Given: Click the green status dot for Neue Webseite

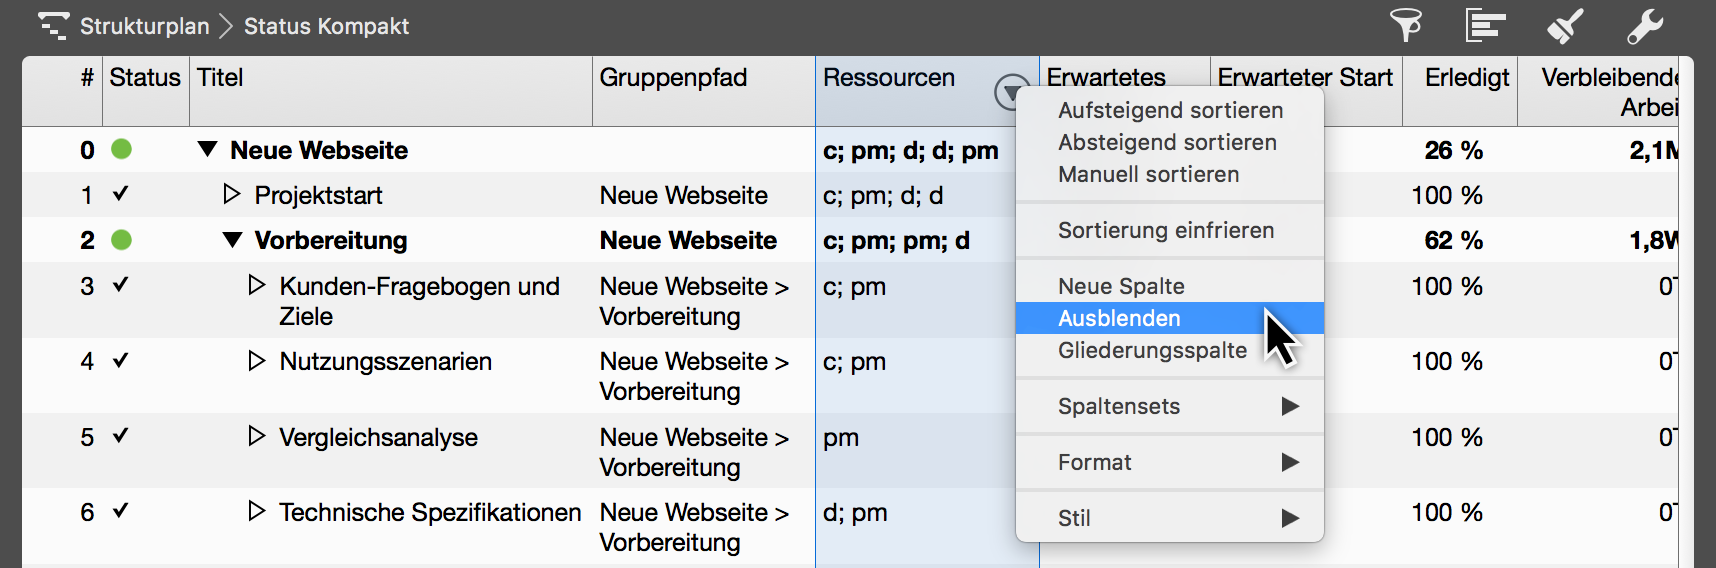Looking at the screenshot, I should (x=121, y=149).
